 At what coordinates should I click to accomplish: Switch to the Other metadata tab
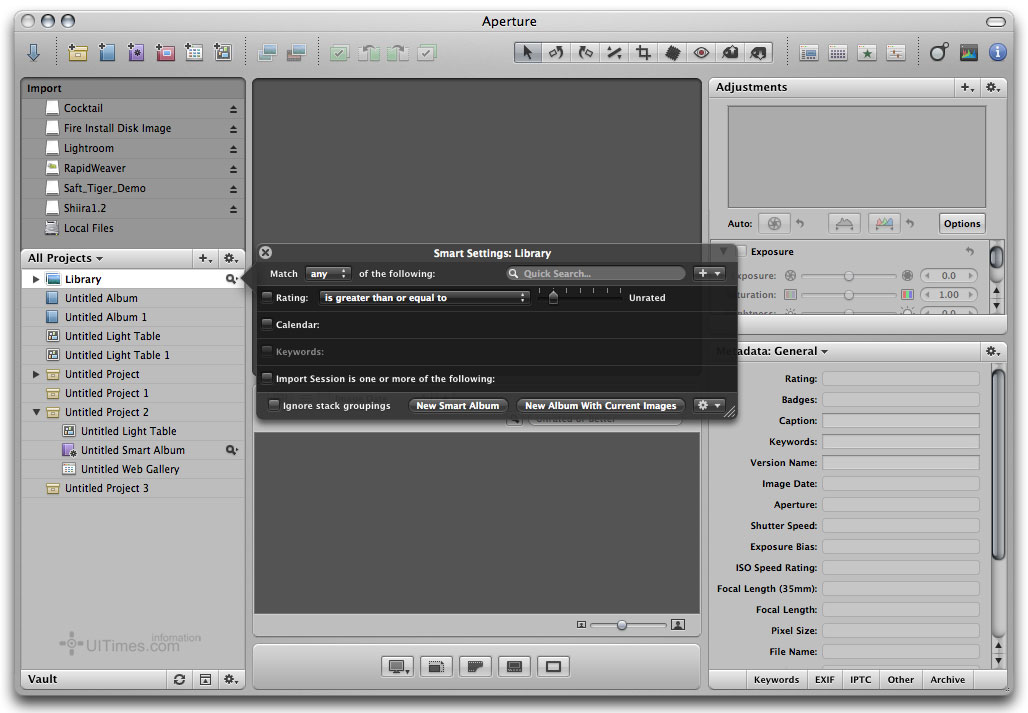point(900,680)
